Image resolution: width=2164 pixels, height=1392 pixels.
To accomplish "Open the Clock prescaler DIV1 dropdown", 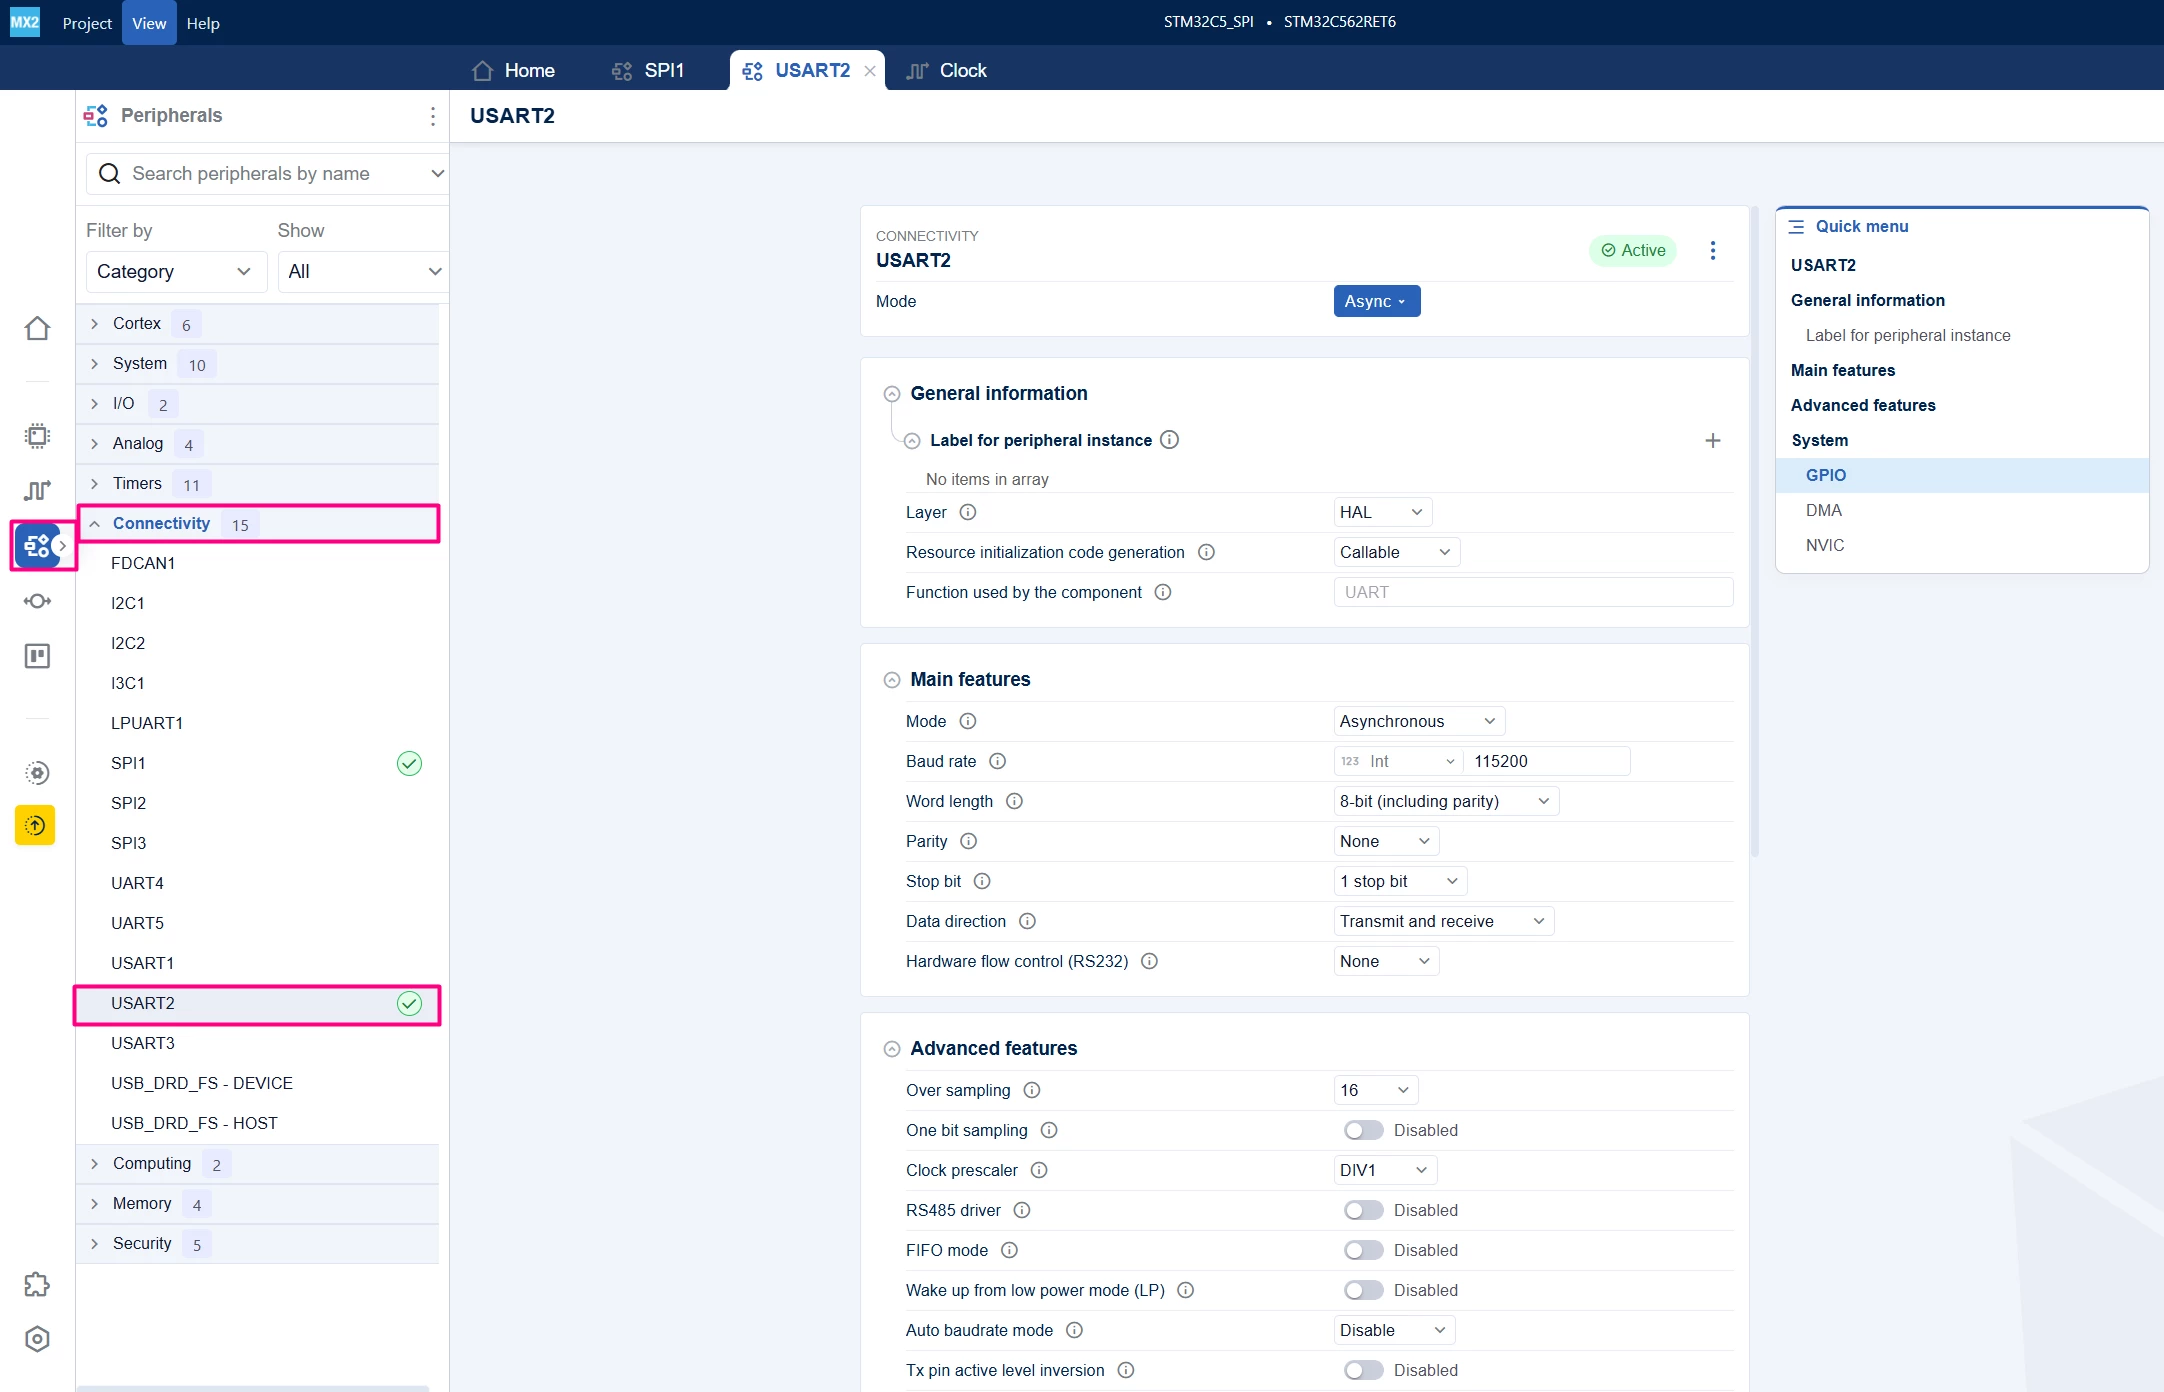I will click(1385, 1170).
